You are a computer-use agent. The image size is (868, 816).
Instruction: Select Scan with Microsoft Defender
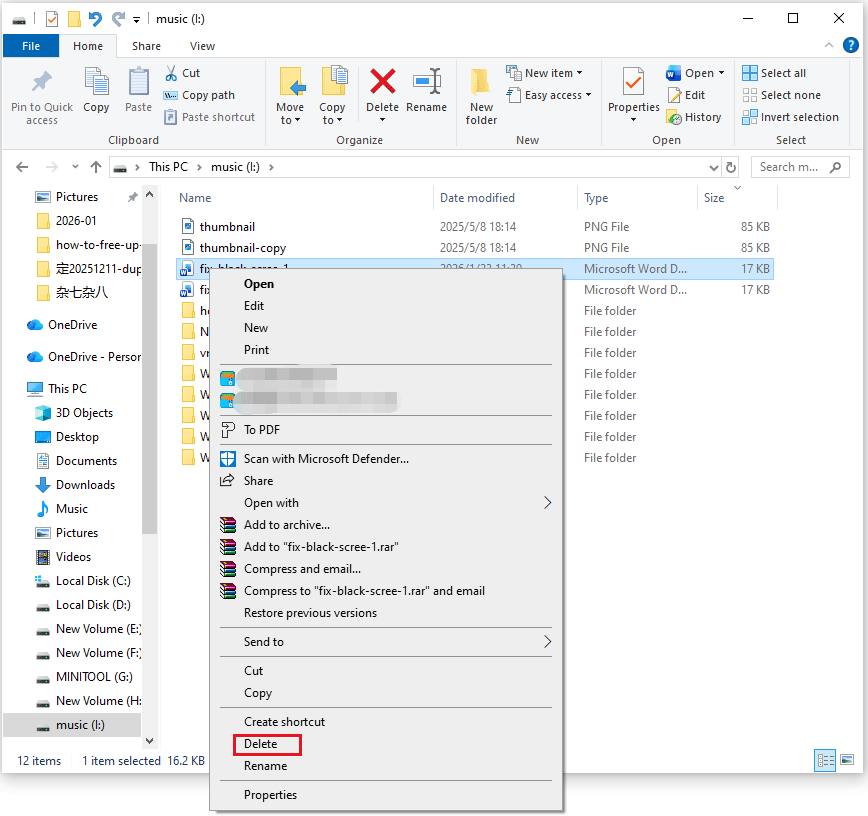pyautogui.click(x=326, y=459)
